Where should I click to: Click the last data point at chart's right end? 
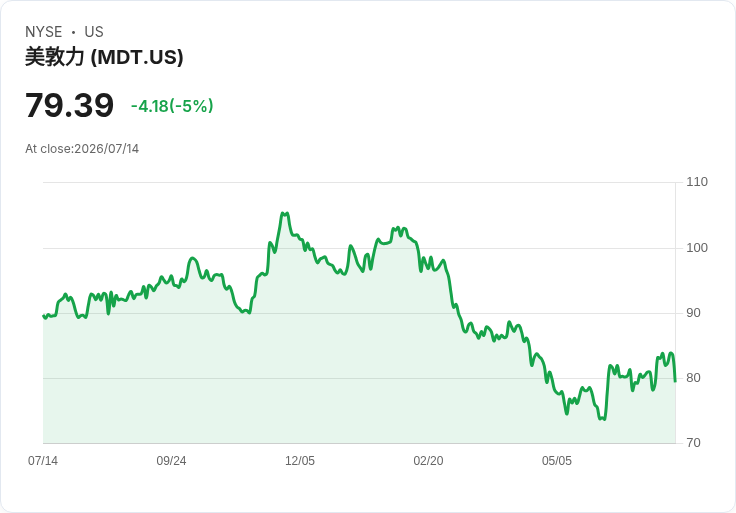675,381
